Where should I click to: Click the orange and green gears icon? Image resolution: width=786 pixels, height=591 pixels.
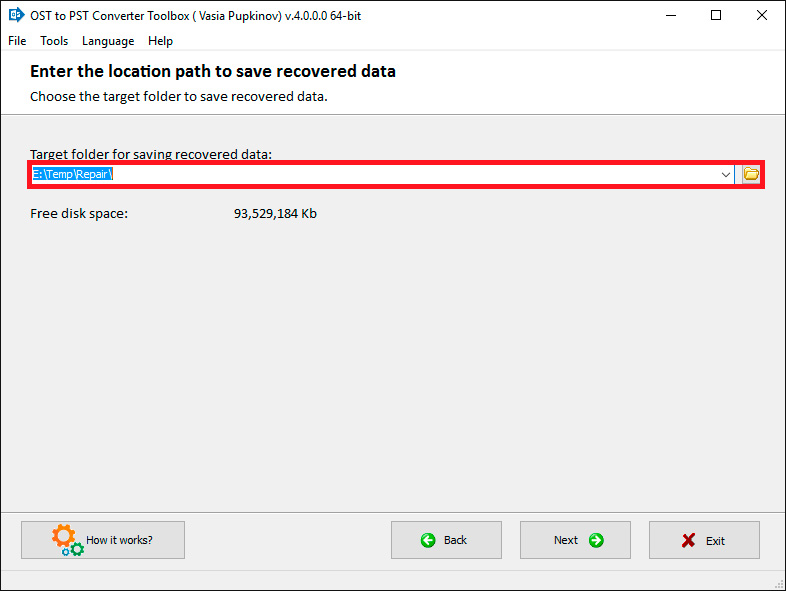65,539
